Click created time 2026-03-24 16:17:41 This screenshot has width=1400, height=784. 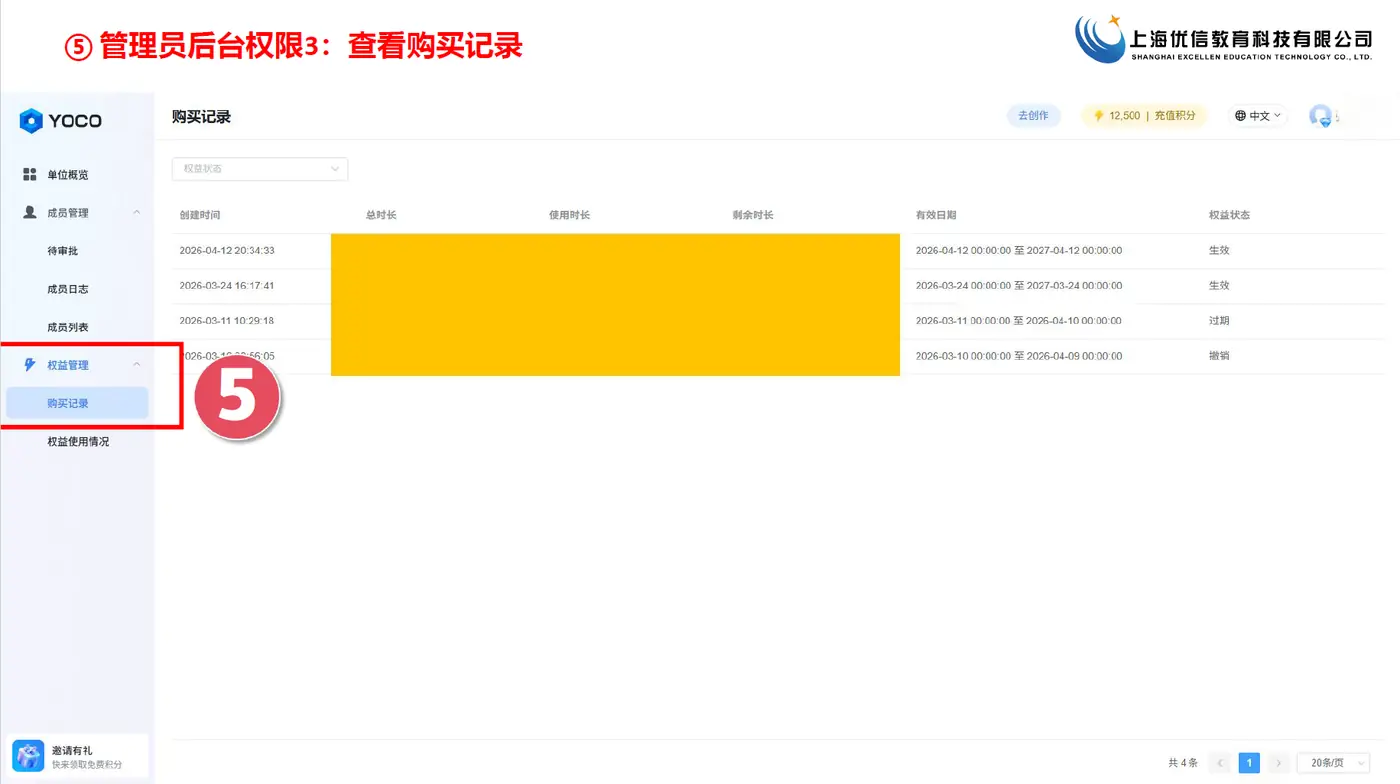tap(227, 285)
